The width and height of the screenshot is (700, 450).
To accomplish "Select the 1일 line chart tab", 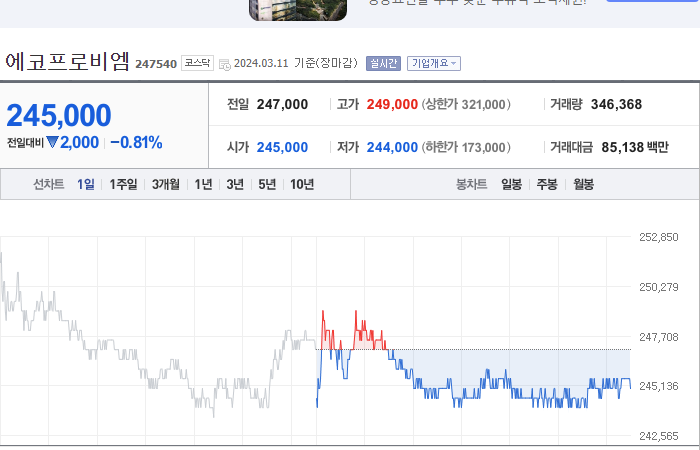I will [86, 184].
